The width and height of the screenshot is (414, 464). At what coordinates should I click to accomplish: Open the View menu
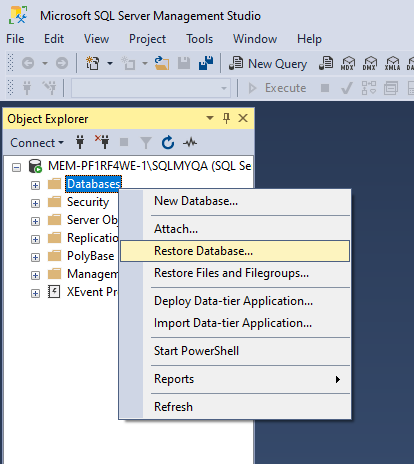[96, 39]
